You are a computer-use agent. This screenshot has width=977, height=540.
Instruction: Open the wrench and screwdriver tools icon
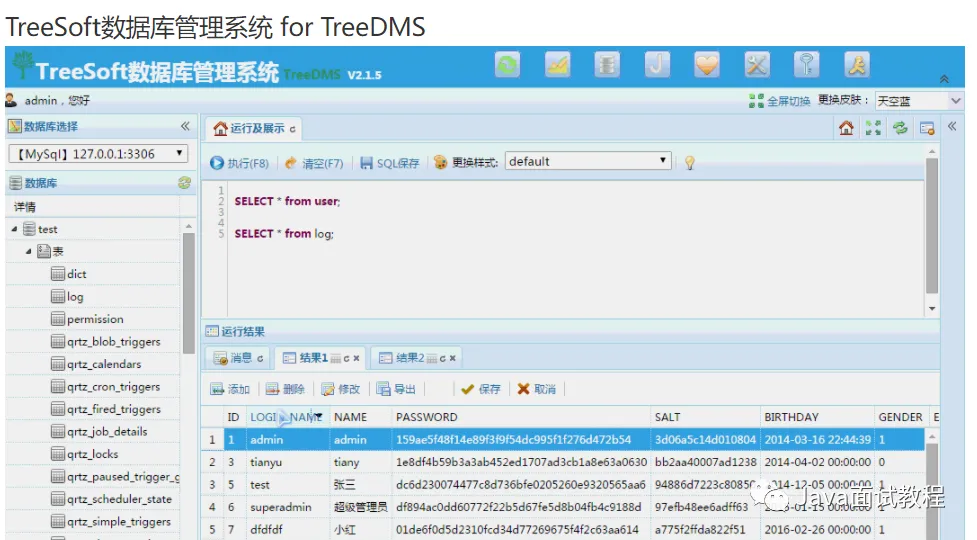(756, 65)
